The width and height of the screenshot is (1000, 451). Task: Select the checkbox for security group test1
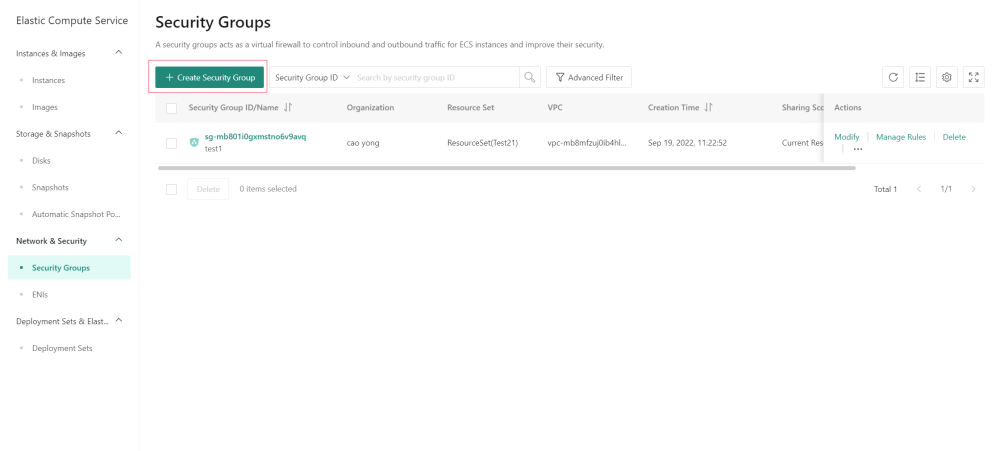172,144
